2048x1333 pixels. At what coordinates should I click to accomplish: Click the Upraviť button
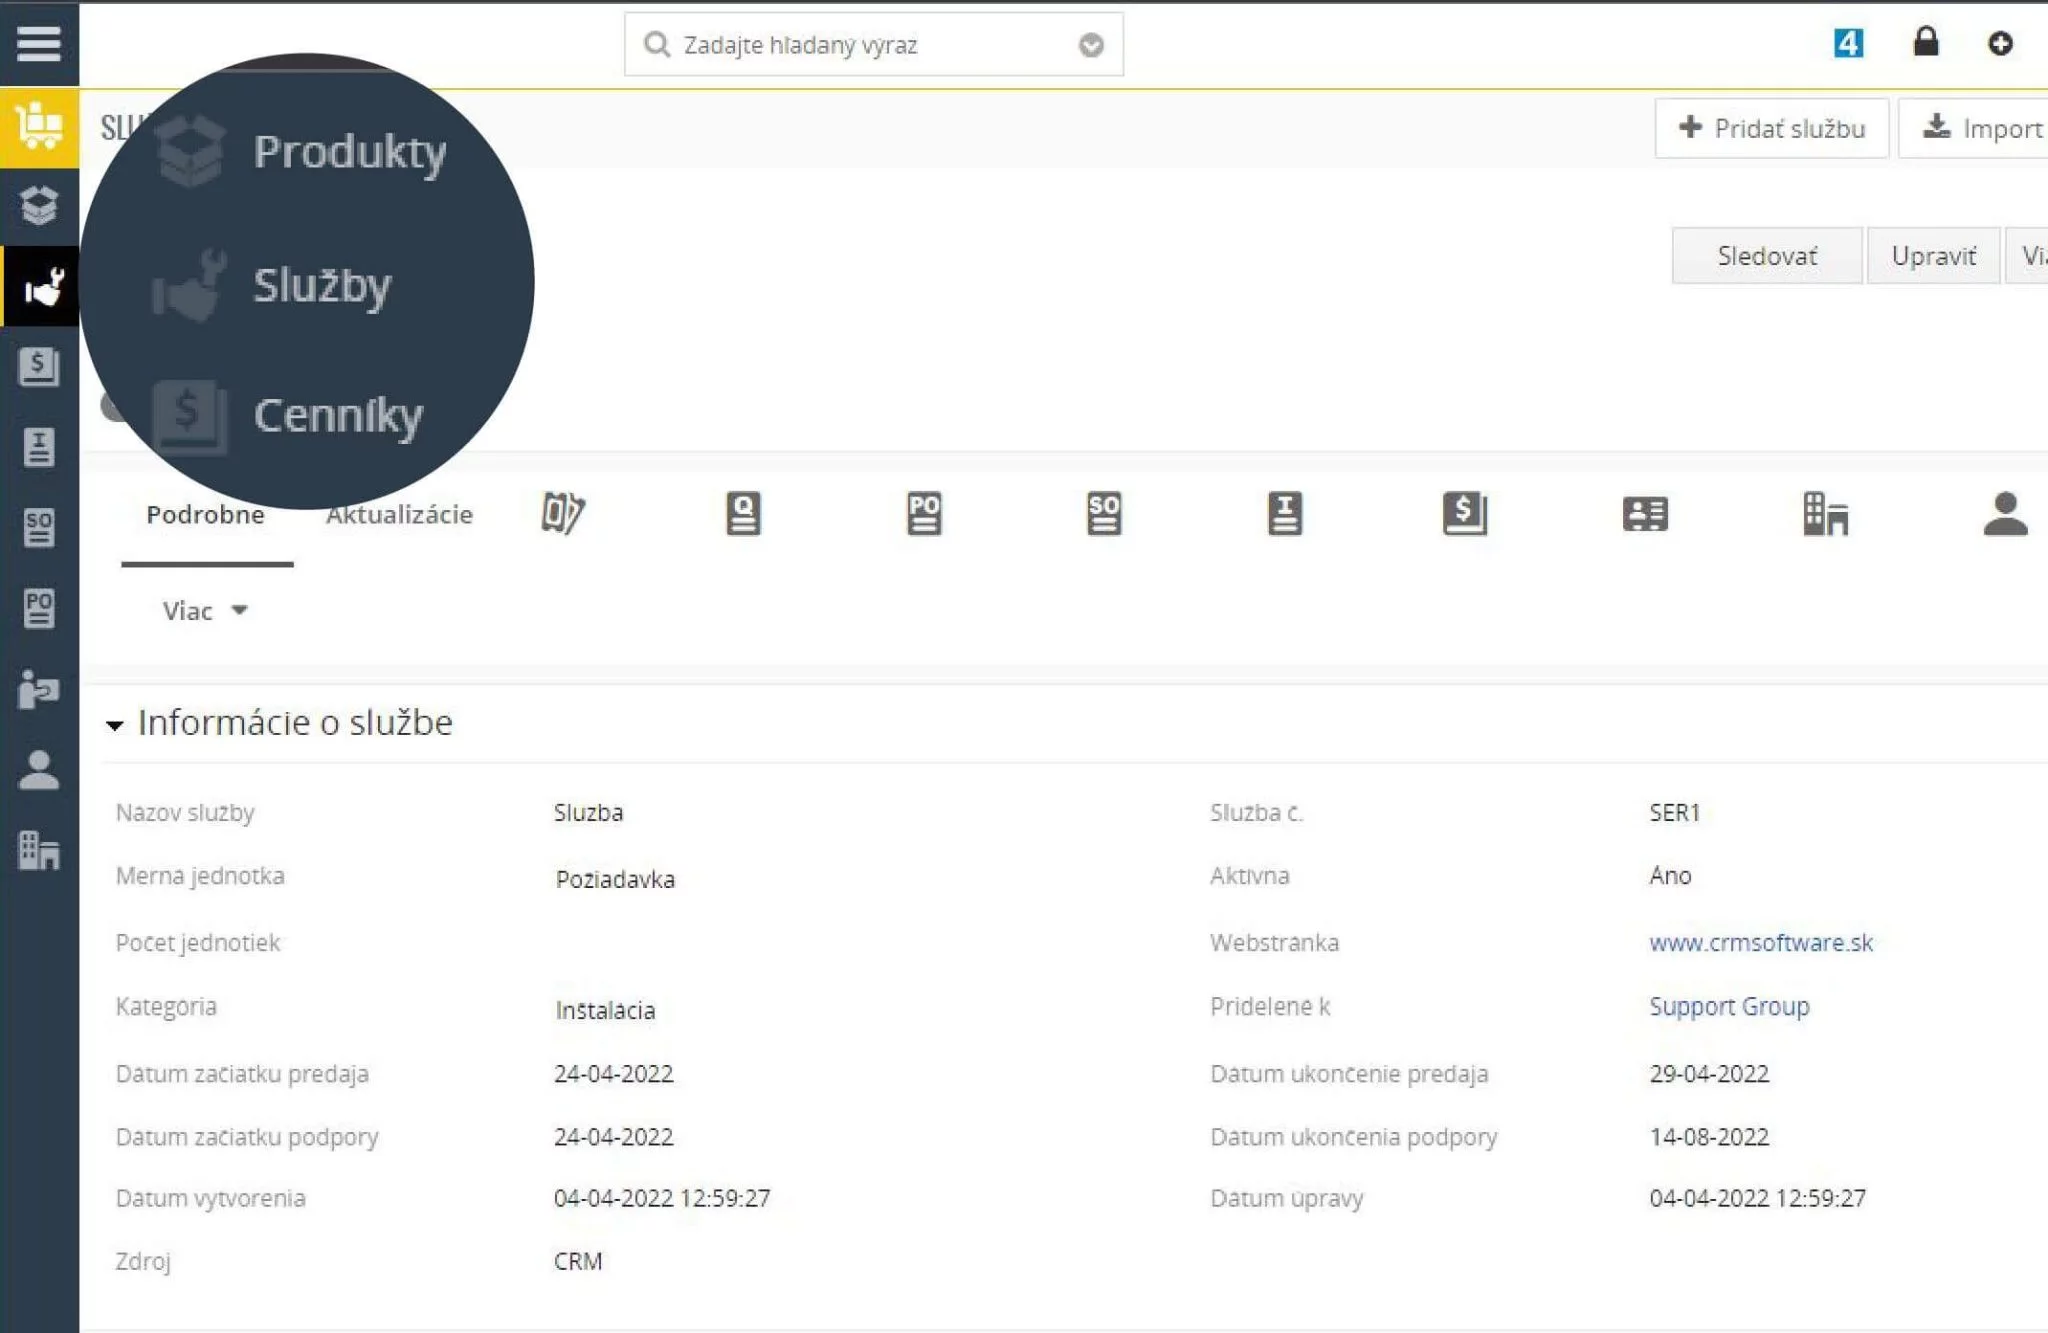coord(1933,256)
